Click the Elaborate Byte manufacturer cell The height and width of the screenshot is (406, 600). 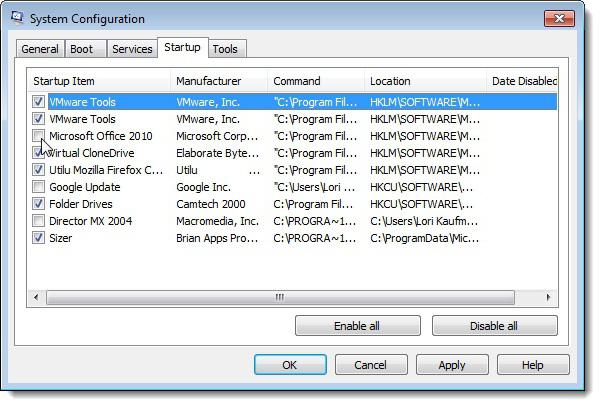click(x=217, y=153)
